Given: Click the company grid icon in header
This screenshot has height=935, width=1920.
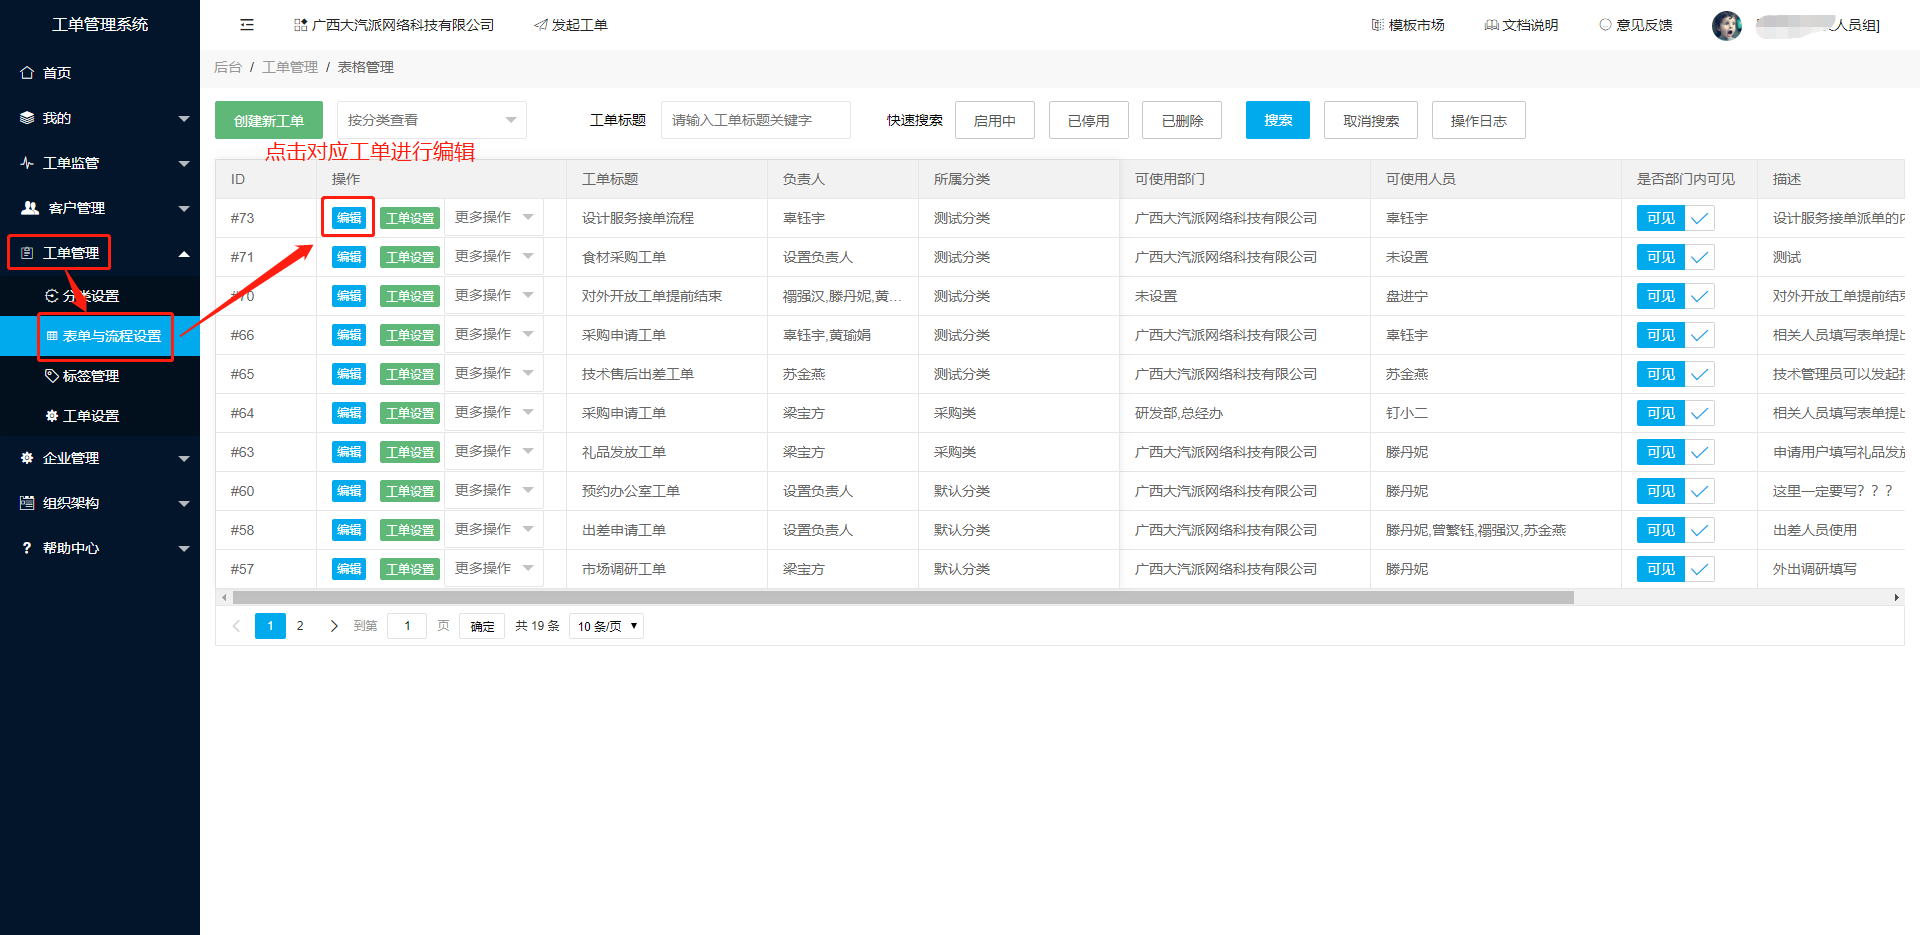Looking at the screenshot, I should click(x=300, y=25).
